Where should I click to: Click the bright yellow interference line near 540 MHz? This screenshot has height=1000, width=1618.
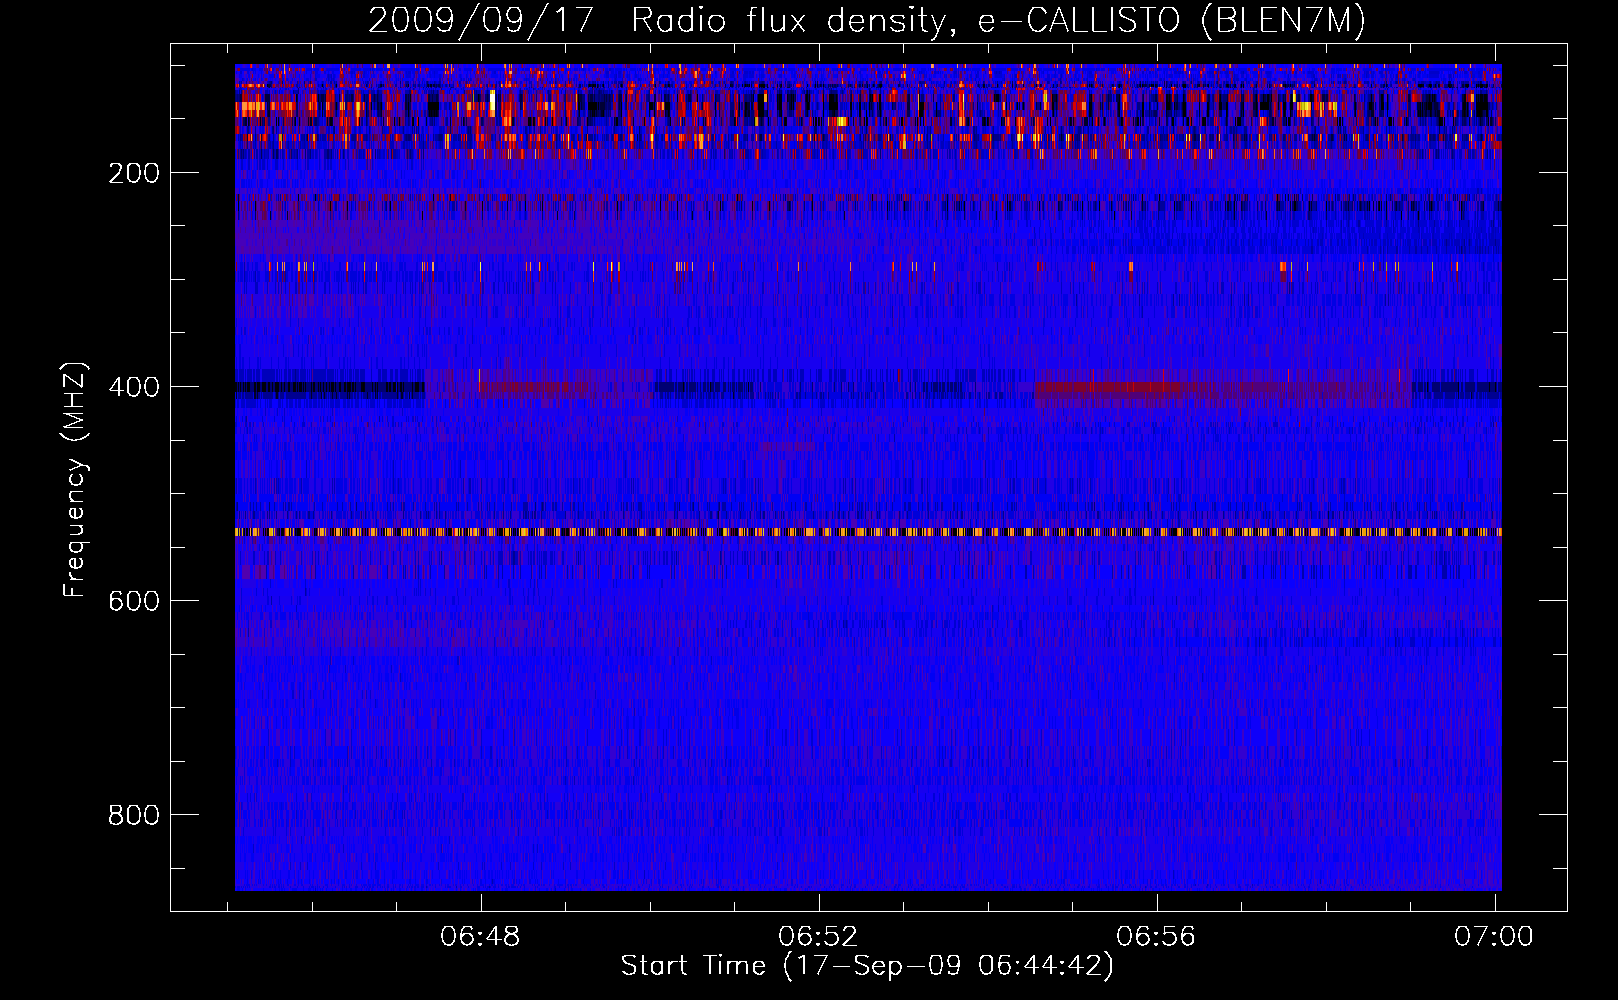[868, 532]
